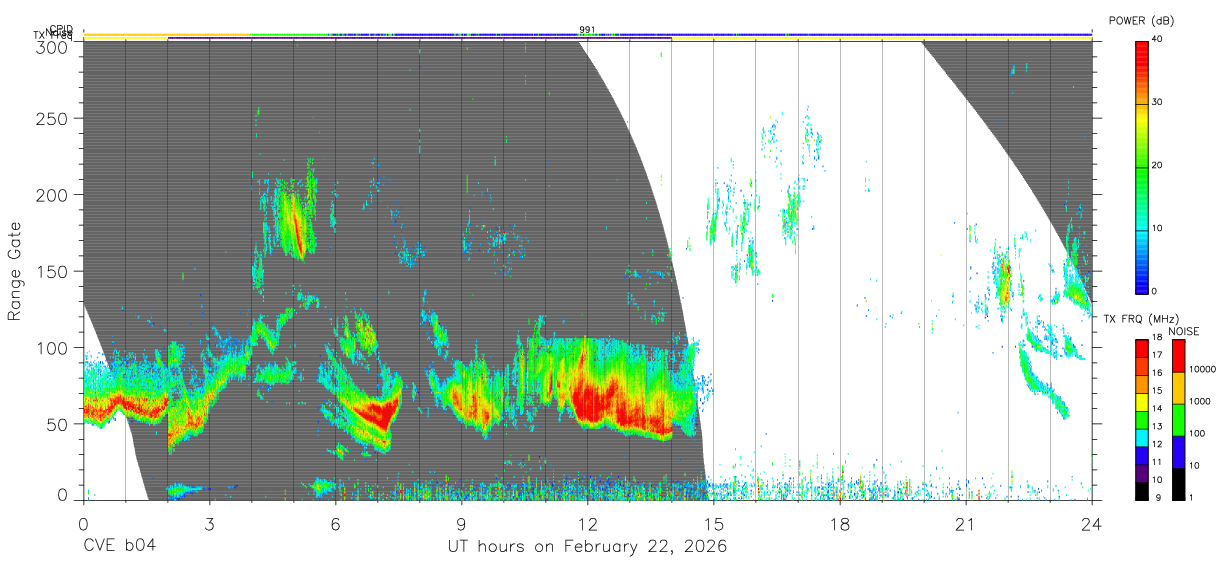Click the 'NOISE' legend title
The width and height of the screenshot is (1228, 567).
(x=1184, y=332)
